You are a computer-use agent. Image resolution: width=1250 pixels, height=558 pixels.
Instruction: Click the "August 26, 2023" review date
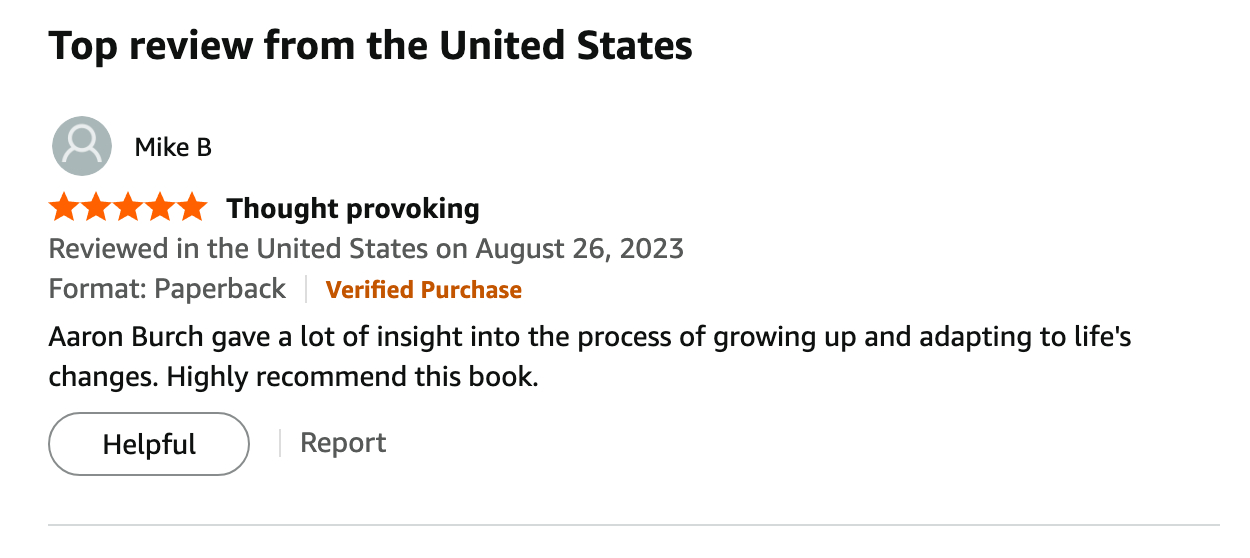coord(579,249)
